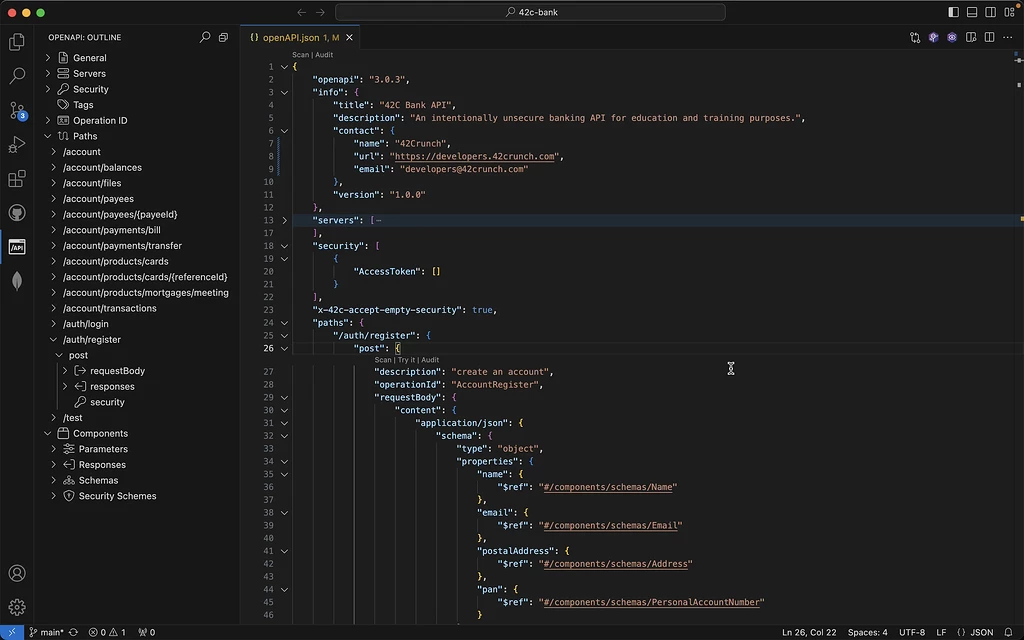
Task: Toggle the primary side bar layout icon
Action: (953, 12)
